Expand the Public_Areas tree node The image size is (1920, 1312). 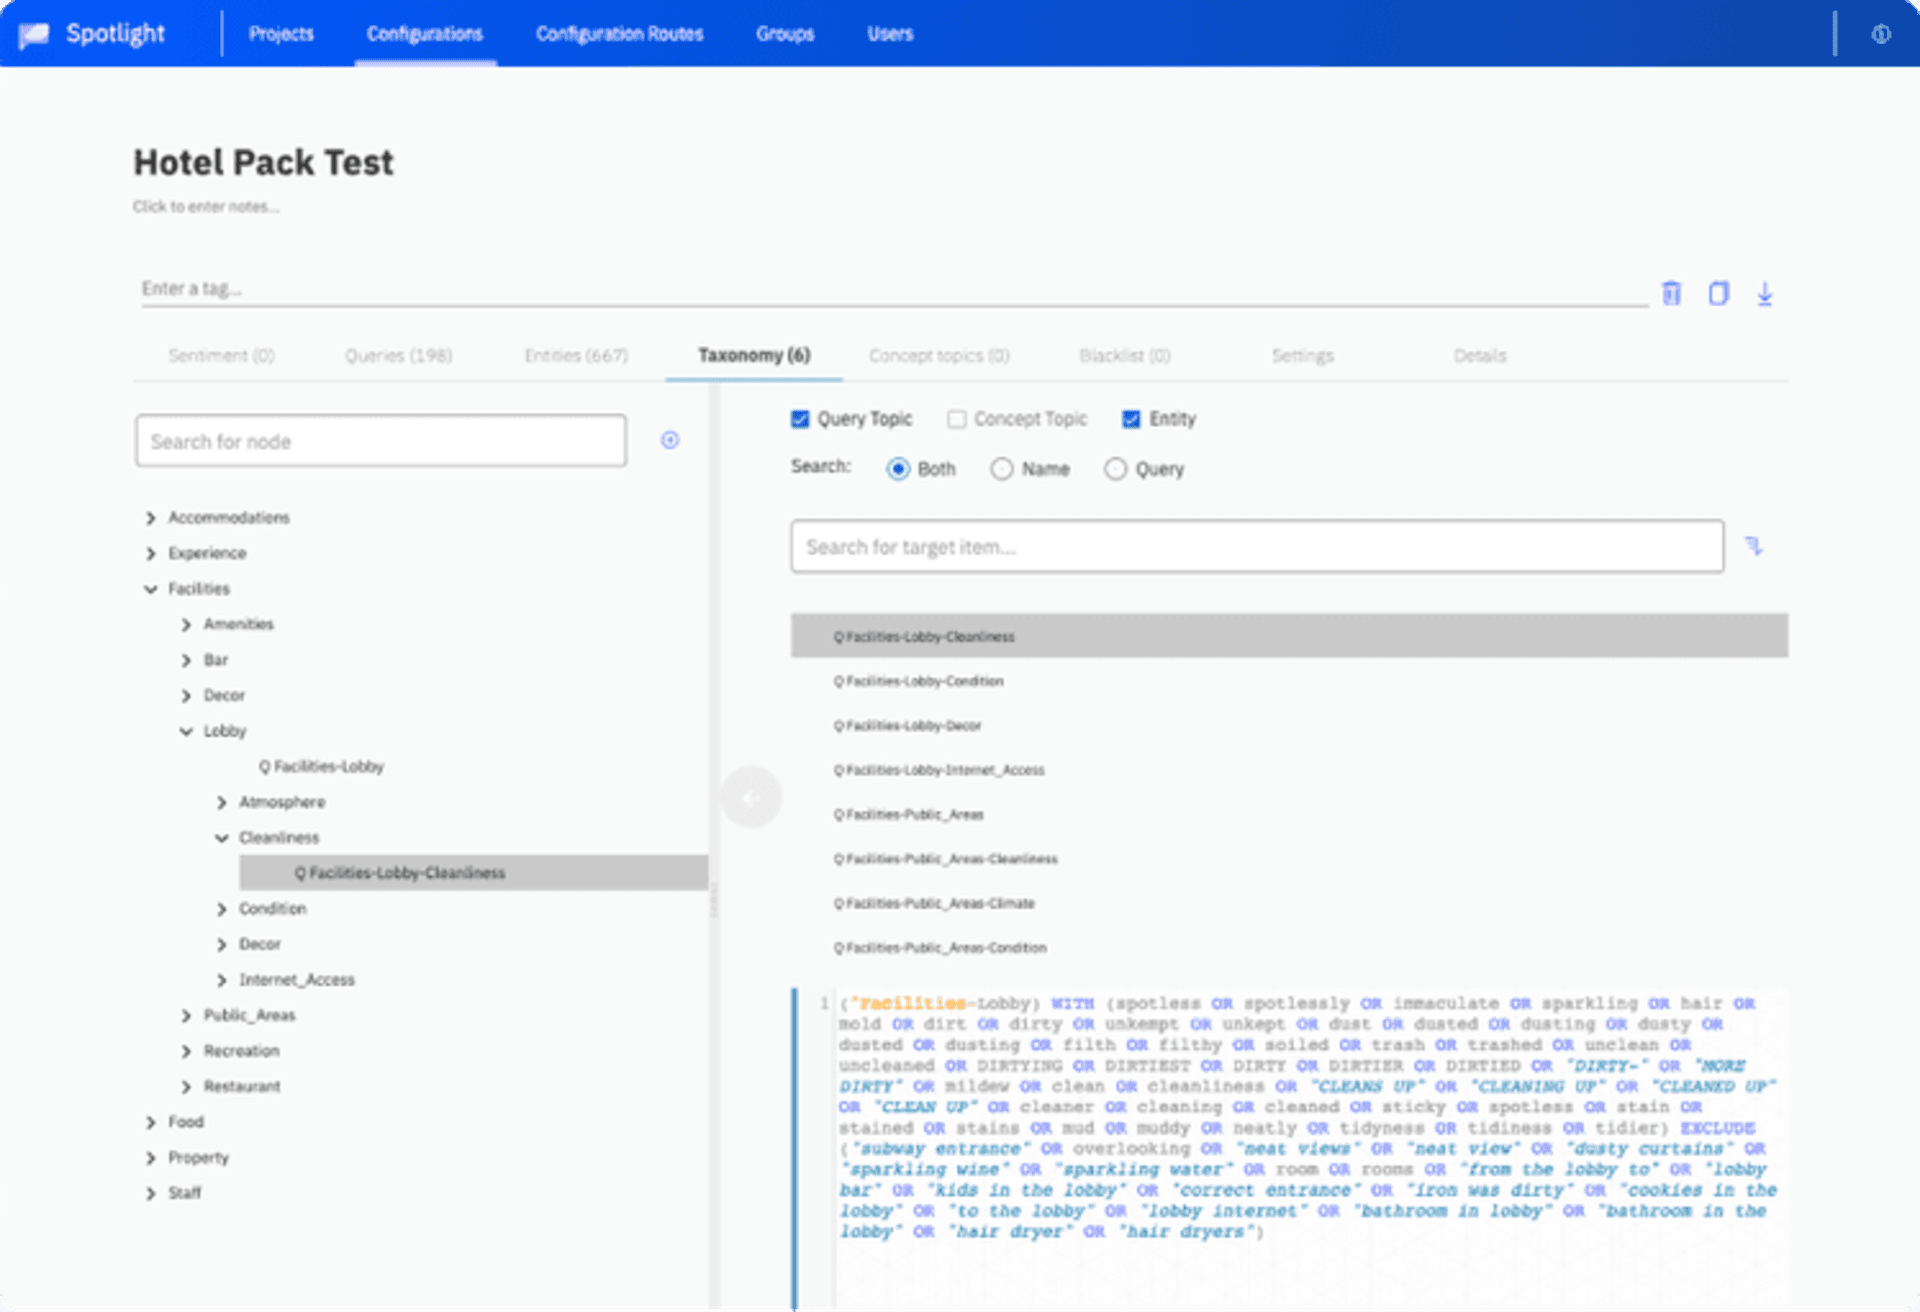click(x=186, y=1015)
